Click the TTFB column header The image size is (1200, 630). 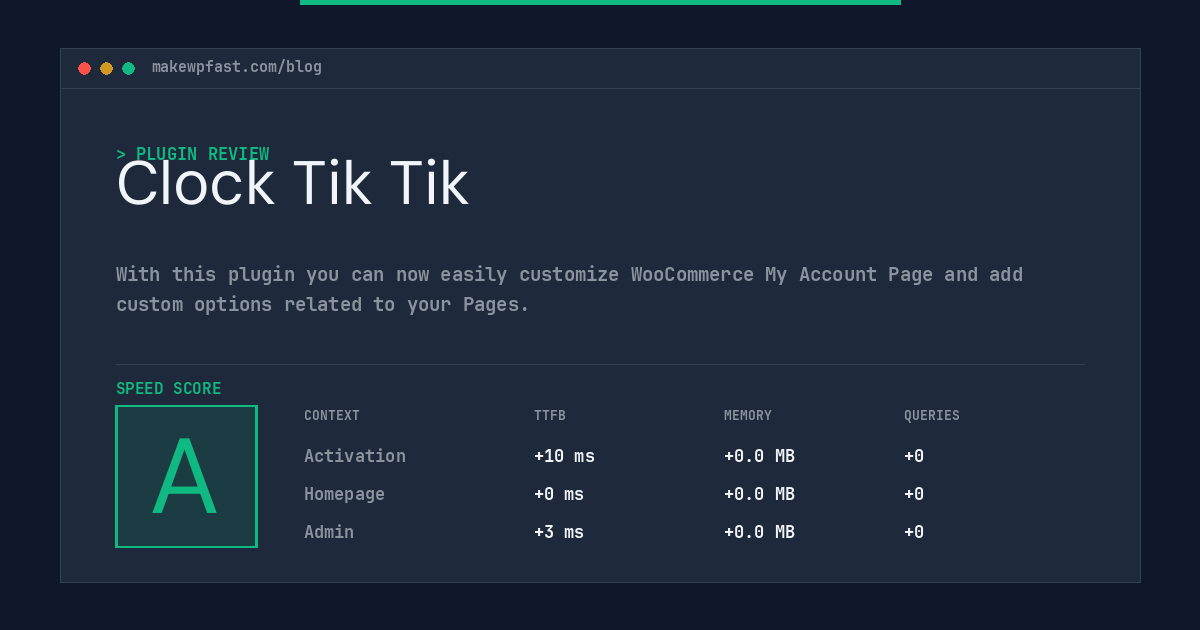[550, 416]
